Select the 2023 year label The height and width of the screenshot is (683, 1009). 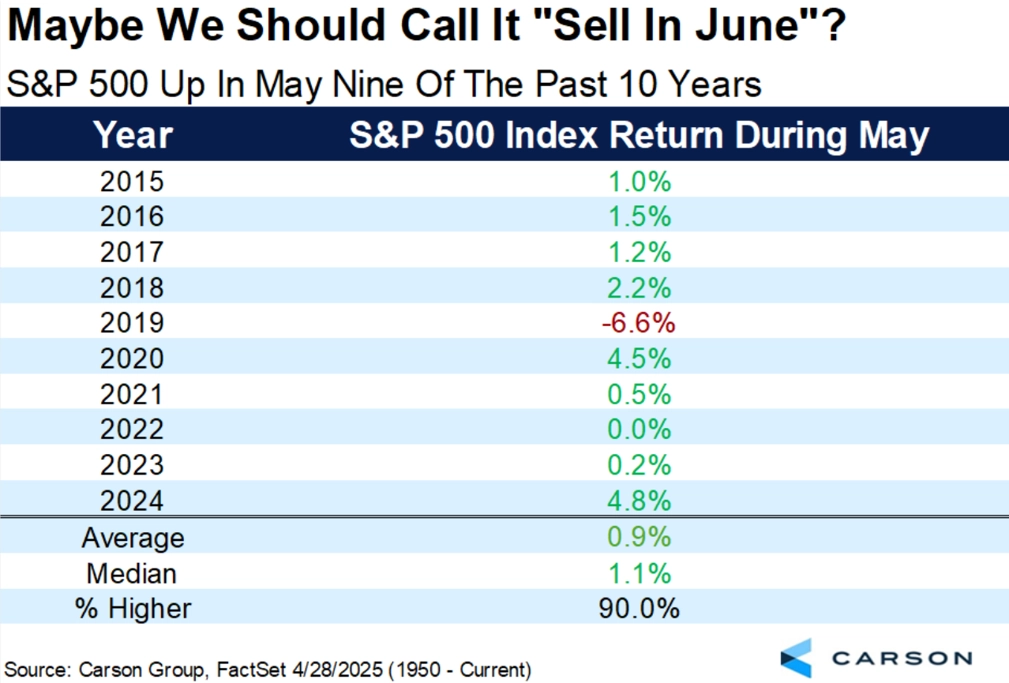132,465
